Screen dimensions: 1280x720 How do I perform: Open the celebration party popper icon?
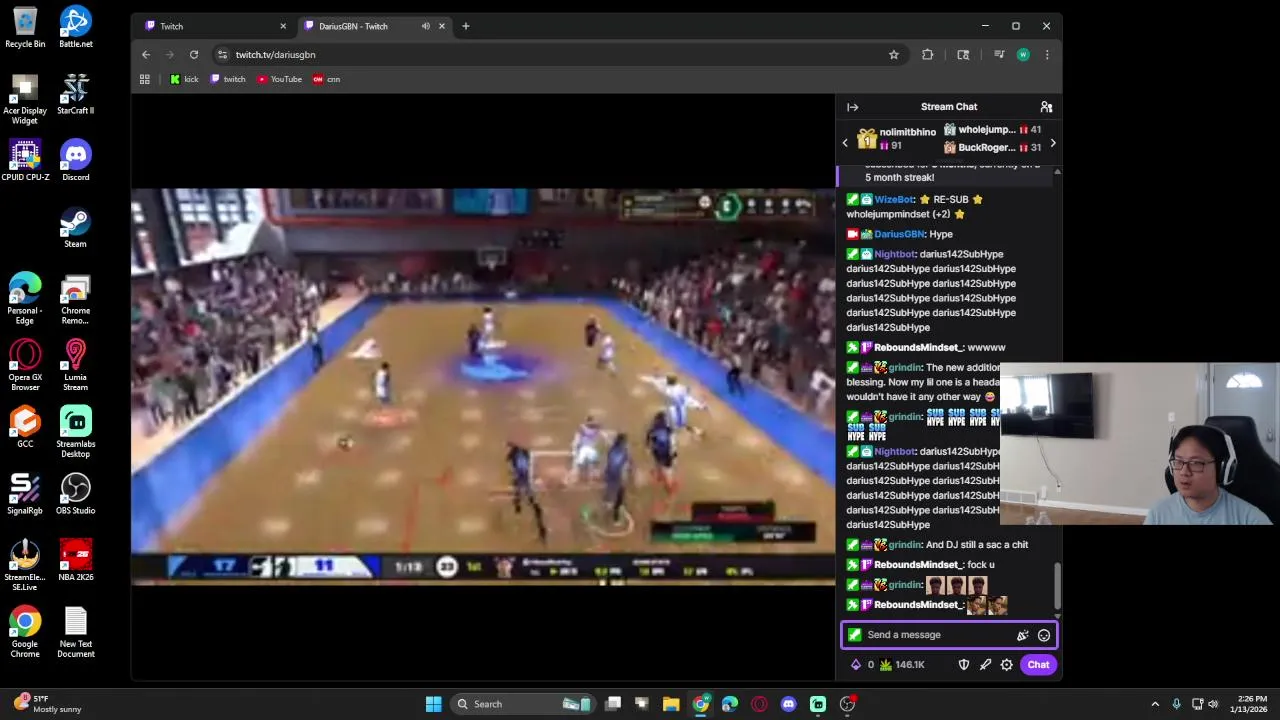[x=1022, y=635]
